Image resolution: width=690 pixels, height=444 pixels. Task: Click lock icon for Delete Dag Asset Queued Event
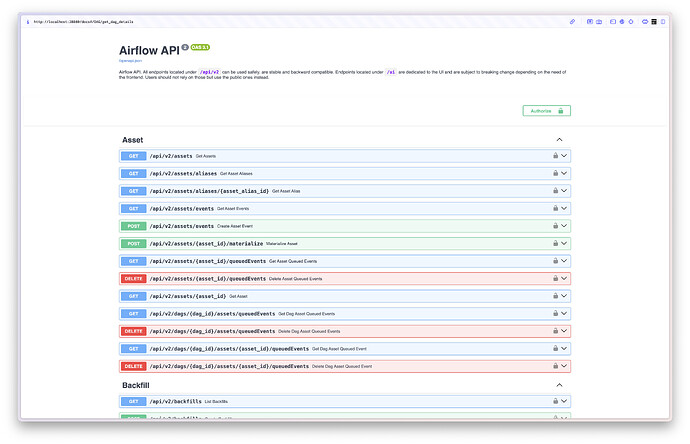555,366
